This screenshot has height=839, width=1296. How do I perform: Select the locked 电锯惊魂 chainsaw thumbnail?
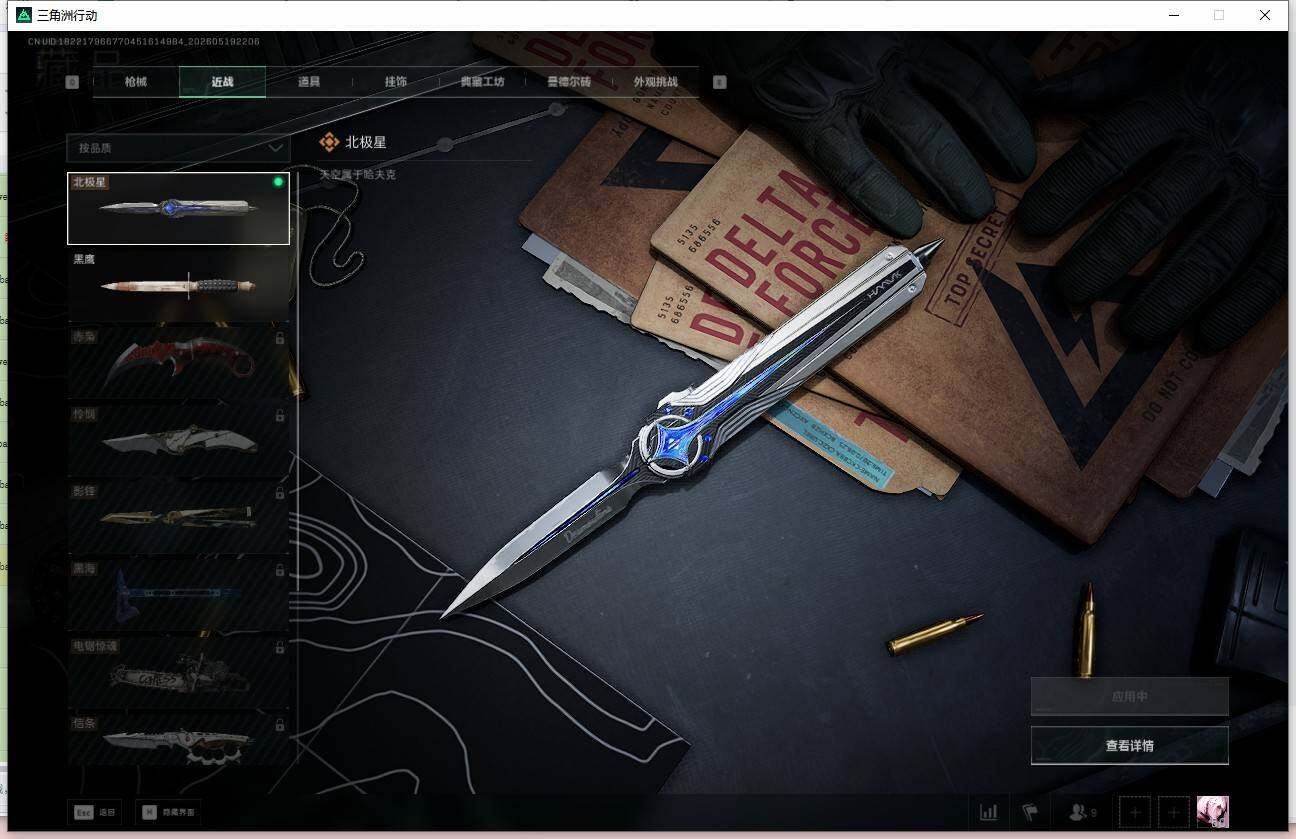[178, 672]
